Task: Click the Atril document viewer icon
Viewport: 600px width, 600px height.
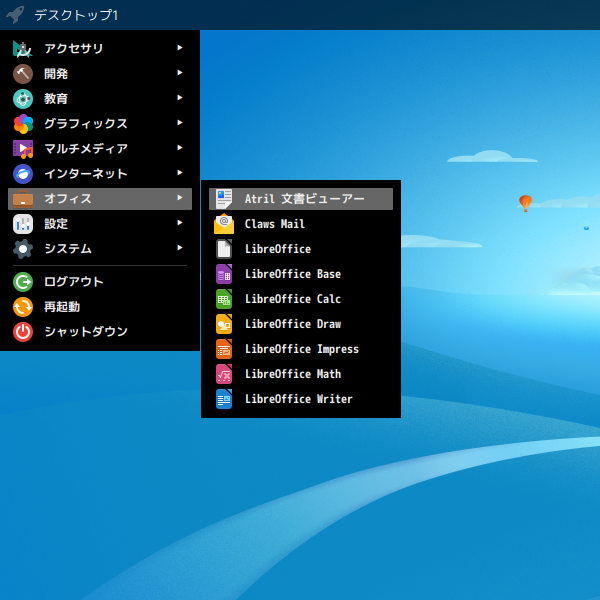Action: [224, 199]
